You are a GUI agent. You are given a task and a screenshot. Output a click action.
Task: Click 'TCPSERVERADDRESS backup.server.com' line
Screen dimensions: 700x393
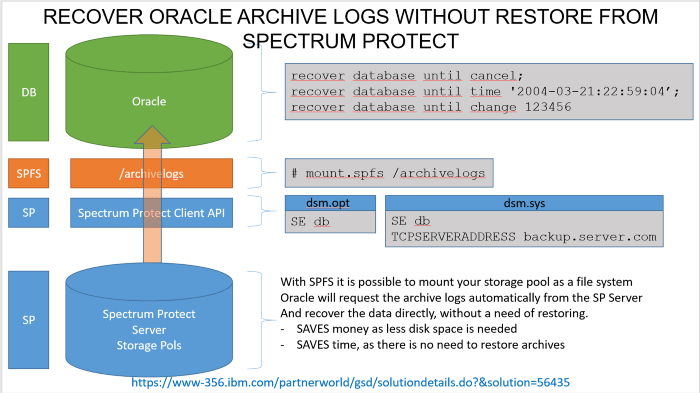coord(524,237)
